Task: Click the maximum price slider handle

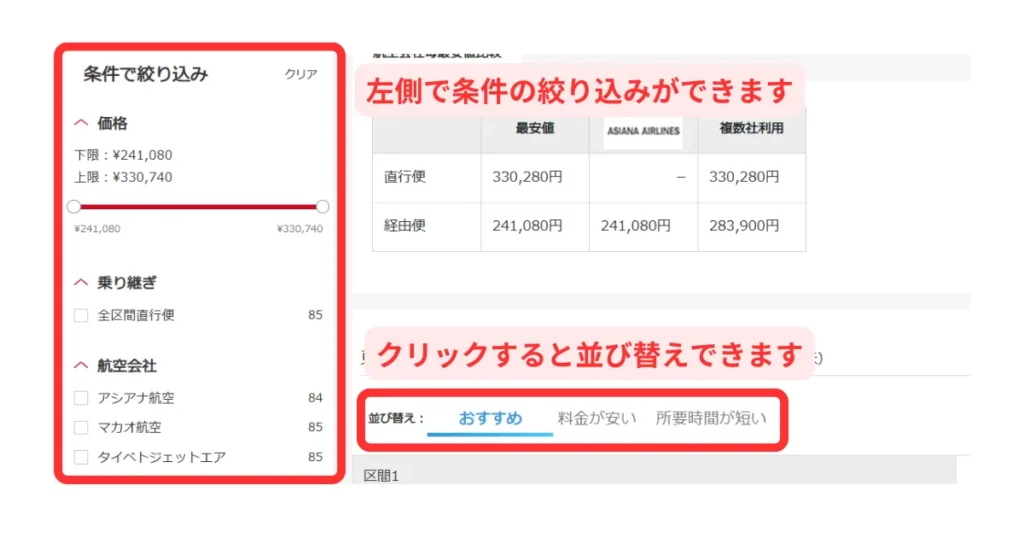Action: [322, 207]
